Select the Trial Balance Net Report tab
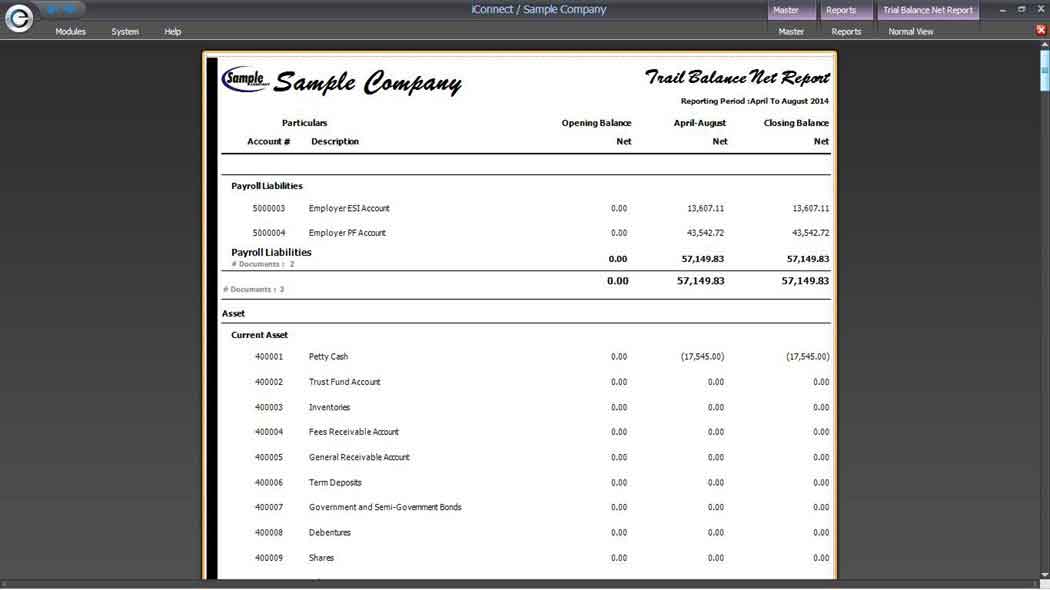 click(928, 10)
